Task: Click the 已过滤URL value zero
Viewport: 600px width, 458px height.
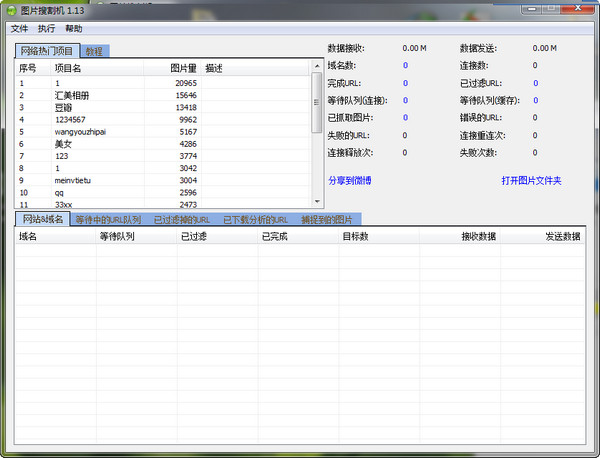Action: (x=536, y=83)
